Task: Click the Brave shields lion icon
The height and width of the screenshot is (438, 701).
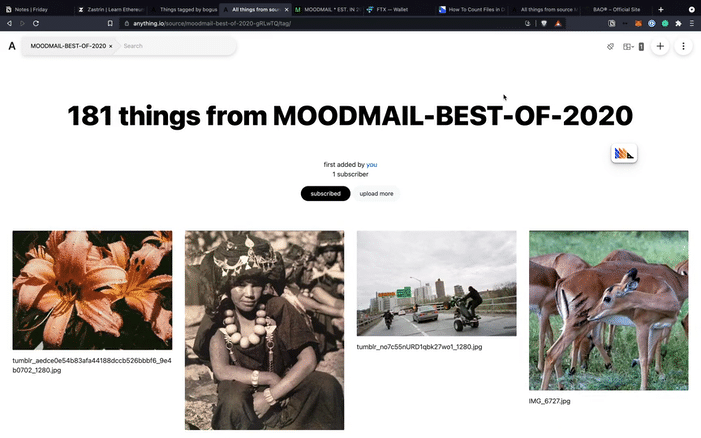Action: point(544,23)
